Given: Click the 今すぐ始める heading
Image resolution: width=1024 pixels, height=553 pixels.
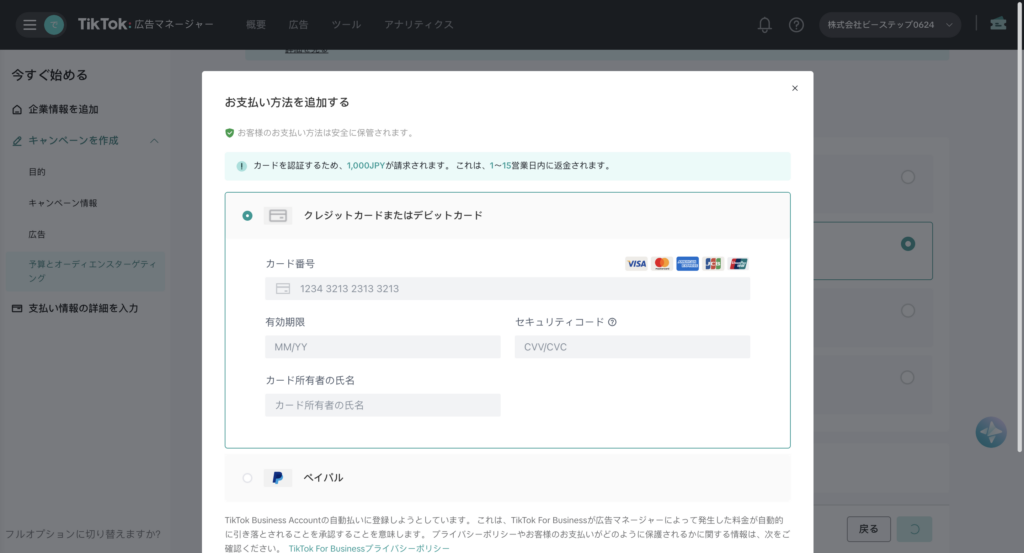Looking at the screenshot, I should coord(50,75).
